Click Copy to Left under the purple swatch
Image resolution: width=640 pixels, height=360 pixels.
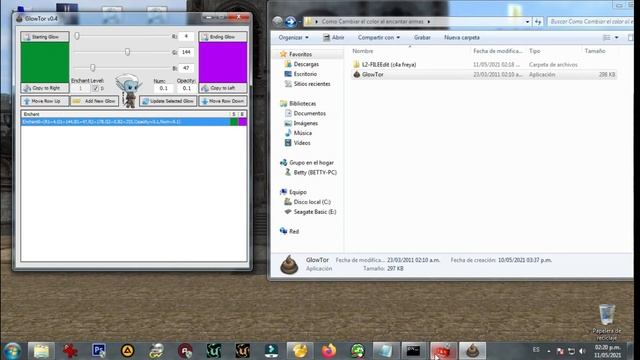223,88
